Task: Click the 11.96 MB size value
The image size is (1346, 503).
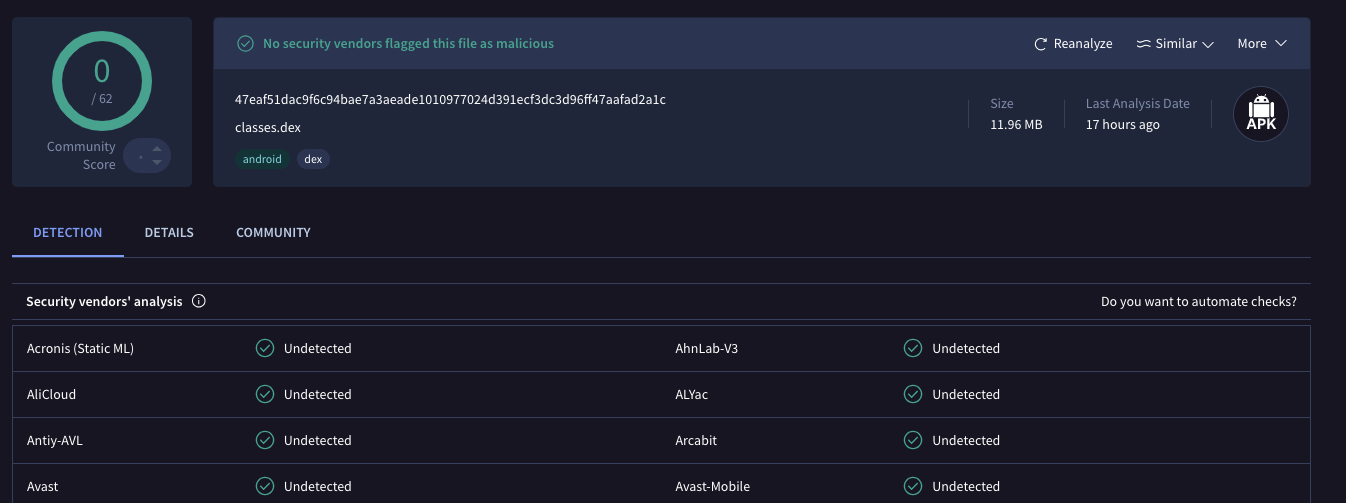Action: 1016,125
